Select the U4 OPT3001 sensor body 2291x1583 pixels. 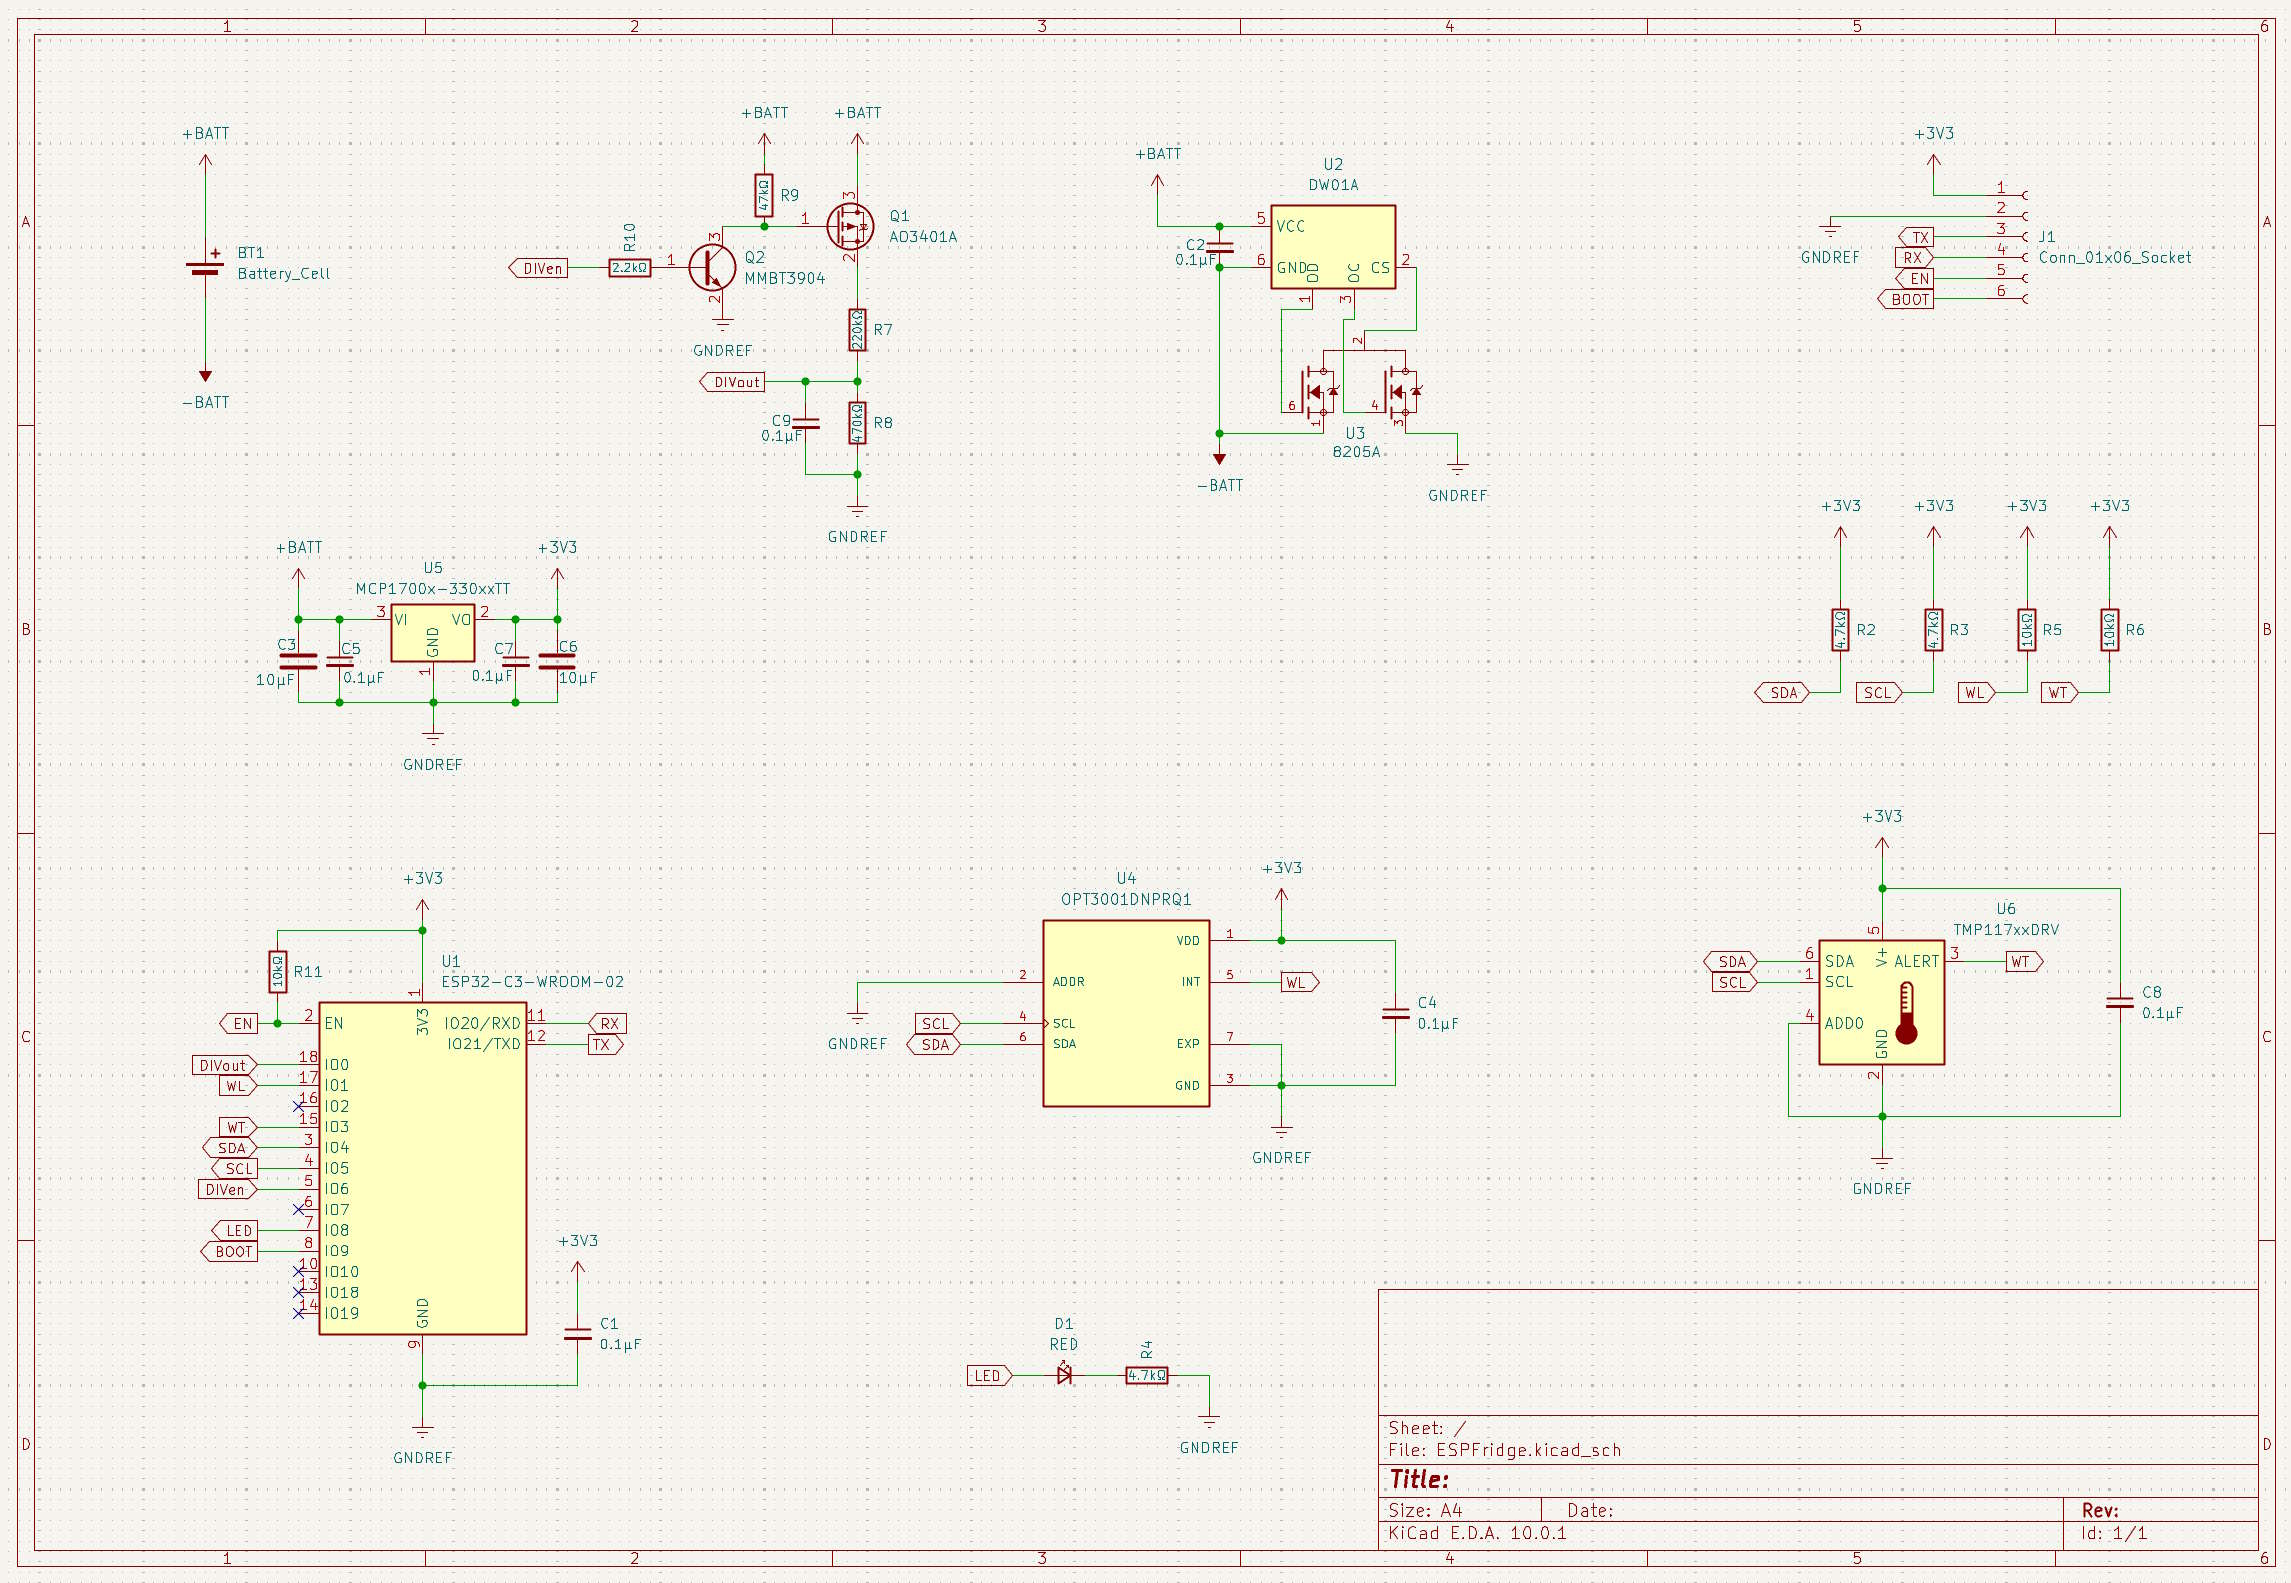1126,1013
